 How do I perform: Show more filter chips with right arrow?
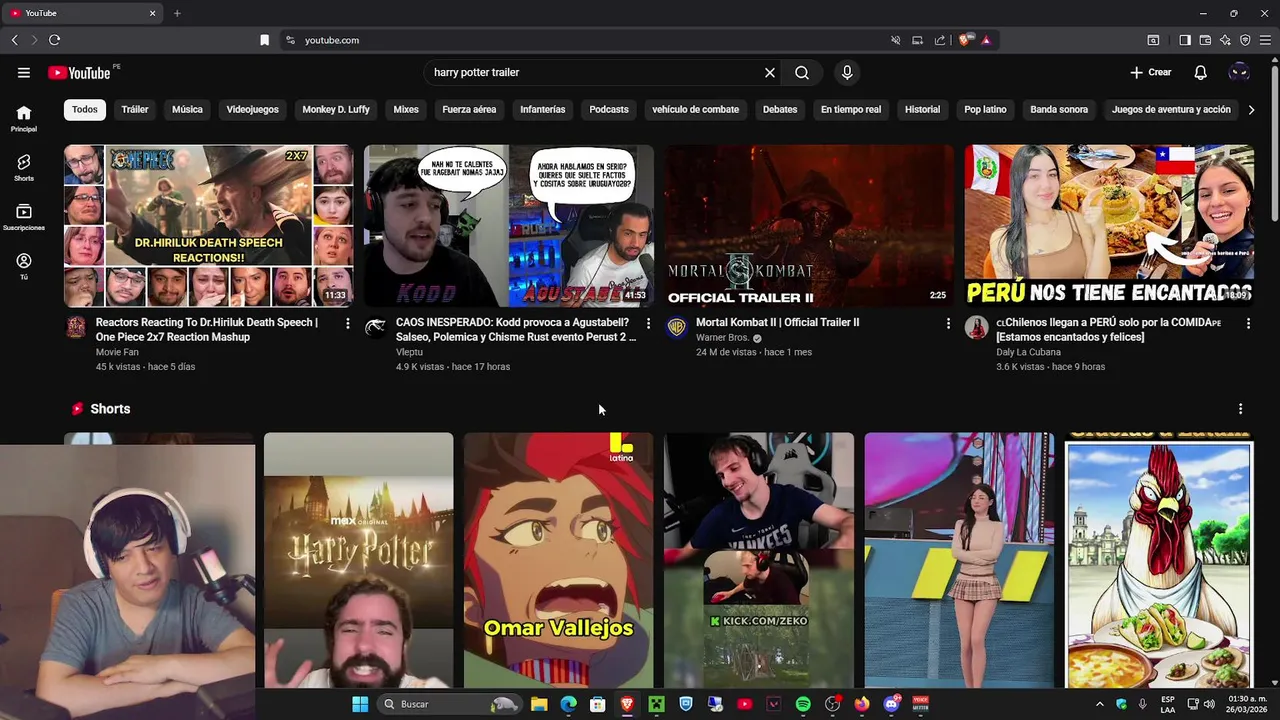(1251, 109)
